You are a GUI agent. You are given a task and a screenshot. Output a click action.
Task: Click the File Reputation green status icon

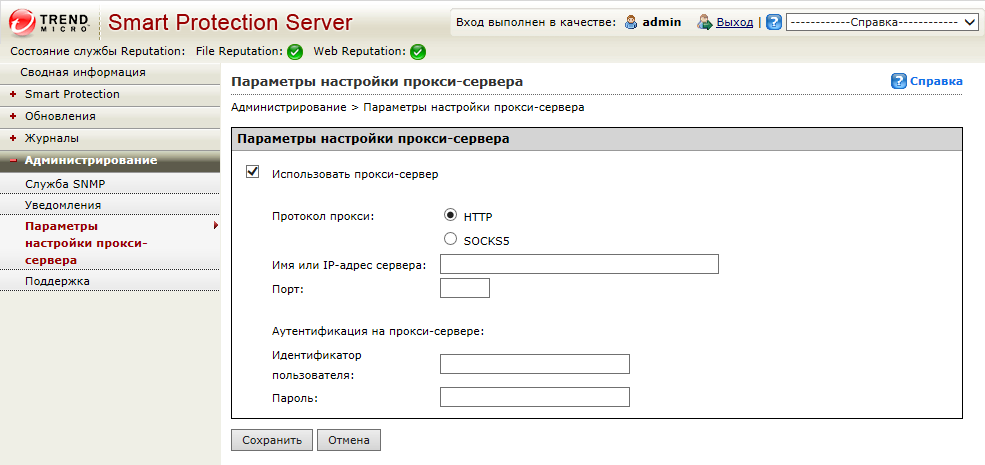click(x=295, y=52)
